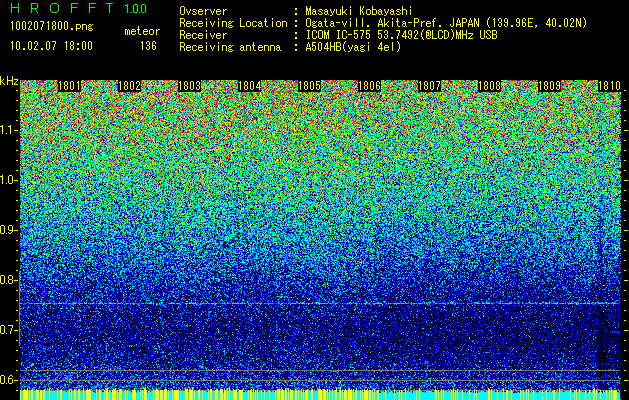Click the 1804 time marker
Image resolution: width=629 pixels, height=400 pixels.
(250, 86)
